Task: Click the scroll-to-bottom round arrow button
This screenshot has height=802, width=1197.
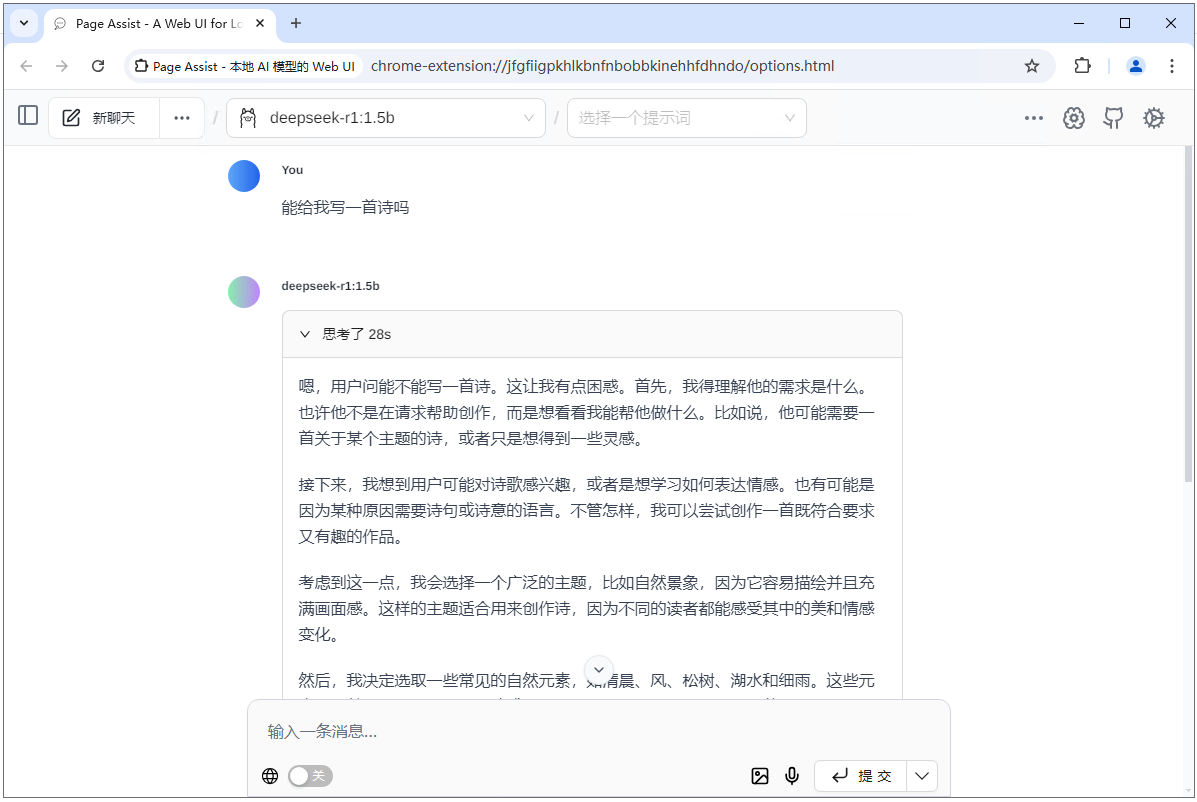Action: [x=599, y=670]
